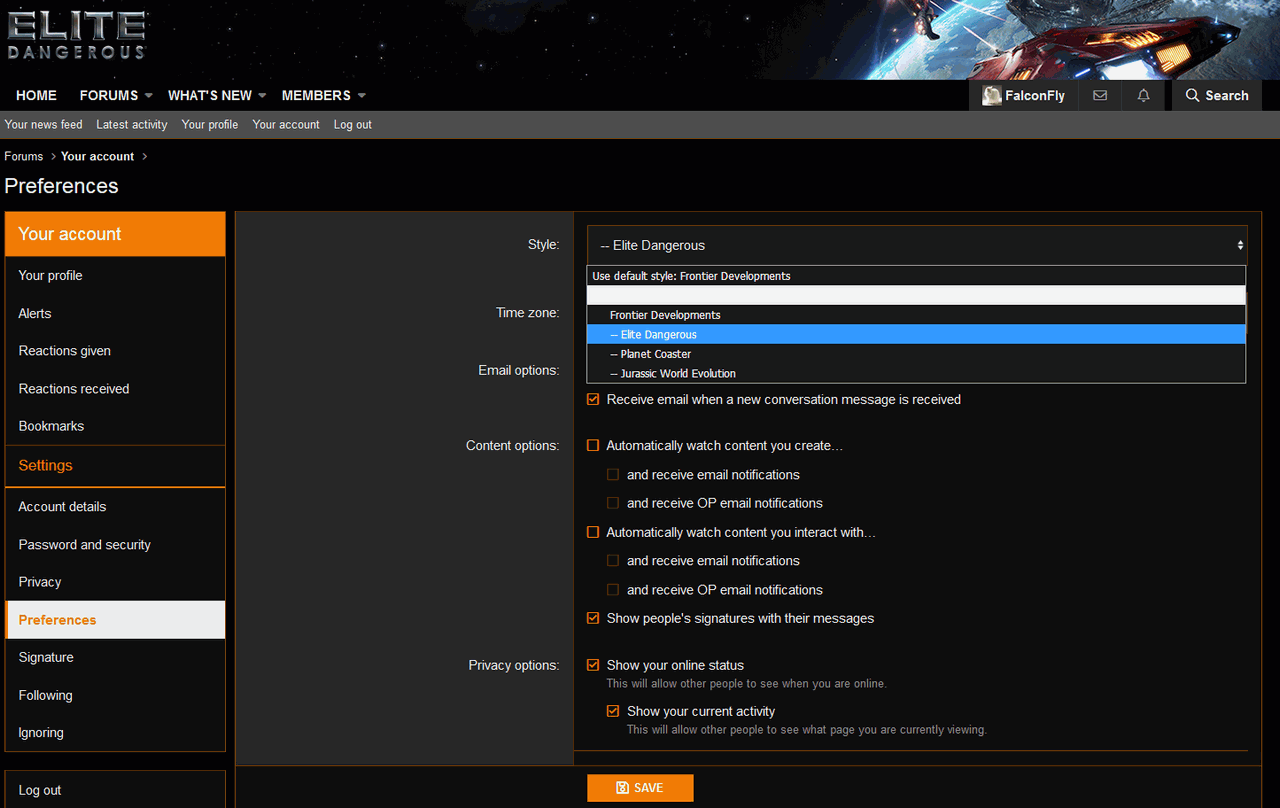Toggle OP email notifications under content you interact with
1280x808 pixels.
pos(613,590)
